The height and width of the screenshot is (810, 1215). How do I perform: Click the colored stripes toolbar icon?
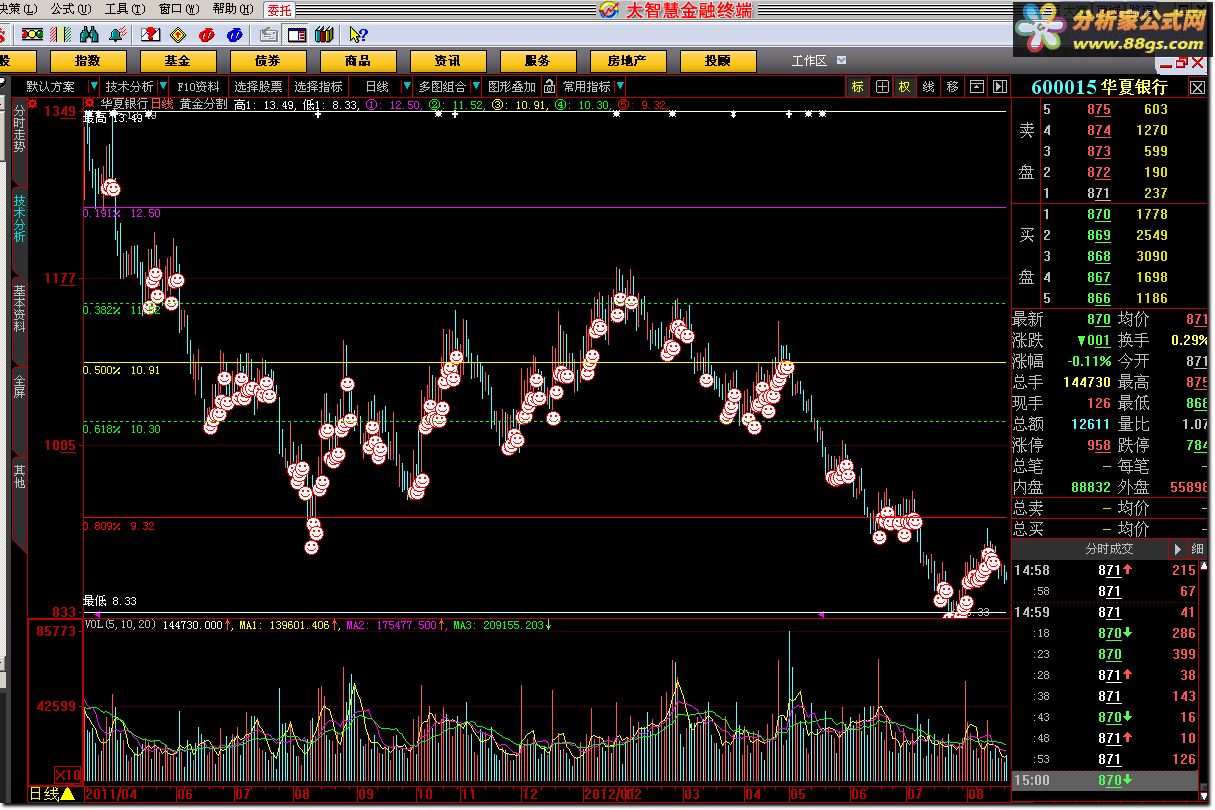tap(59, 35)
